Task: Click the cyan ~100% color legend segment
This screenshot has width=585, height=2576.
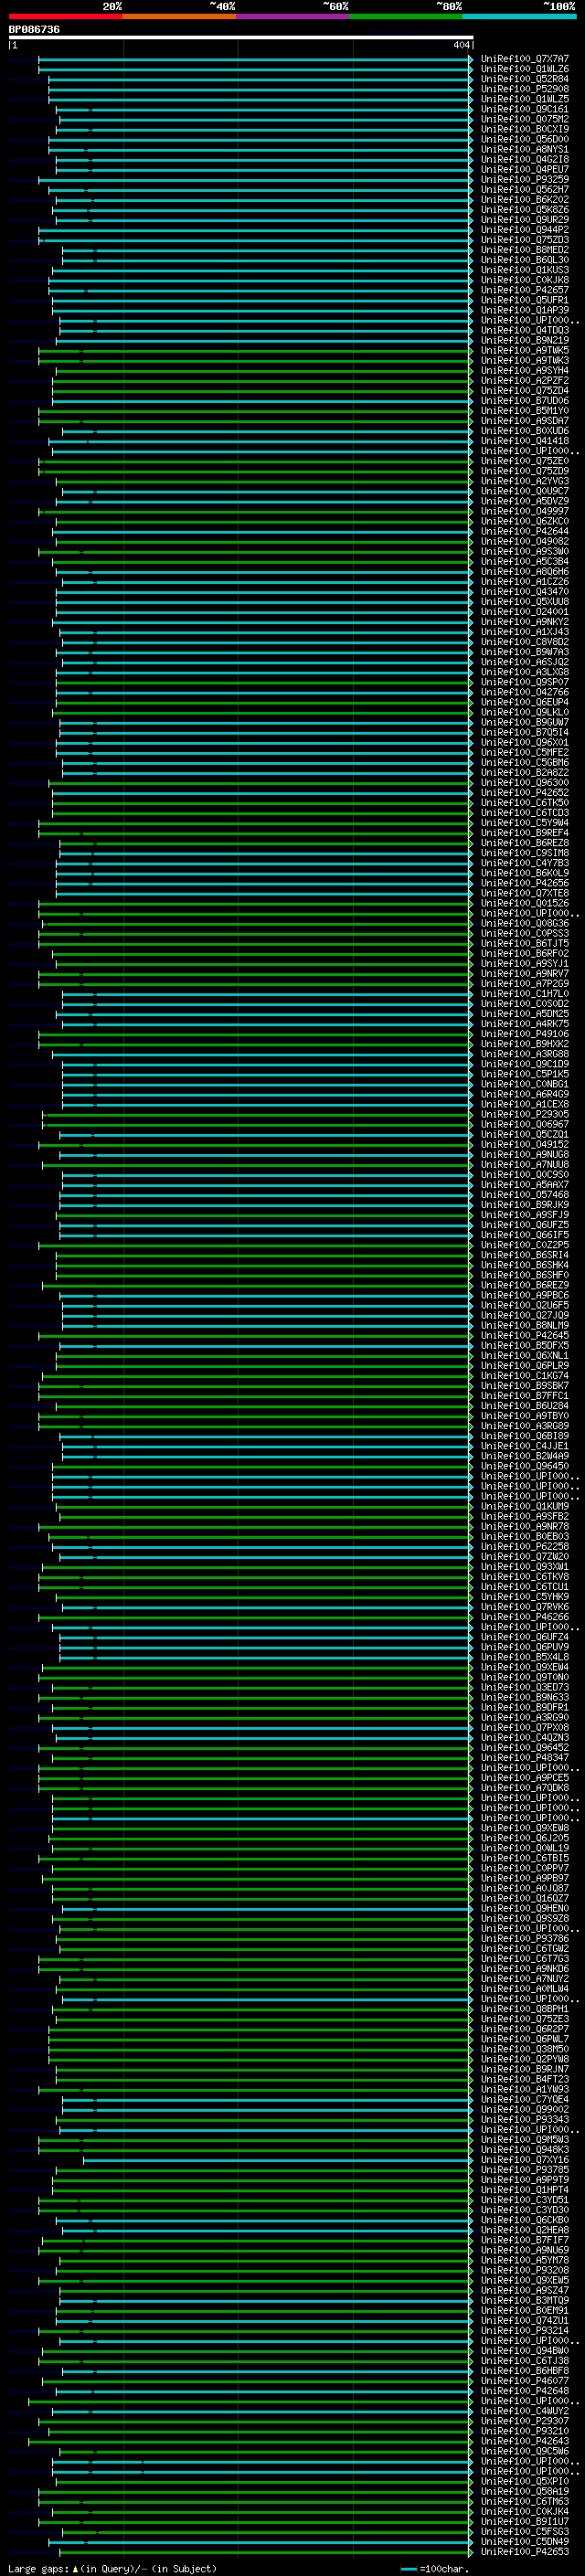Action: click(520, 16)
